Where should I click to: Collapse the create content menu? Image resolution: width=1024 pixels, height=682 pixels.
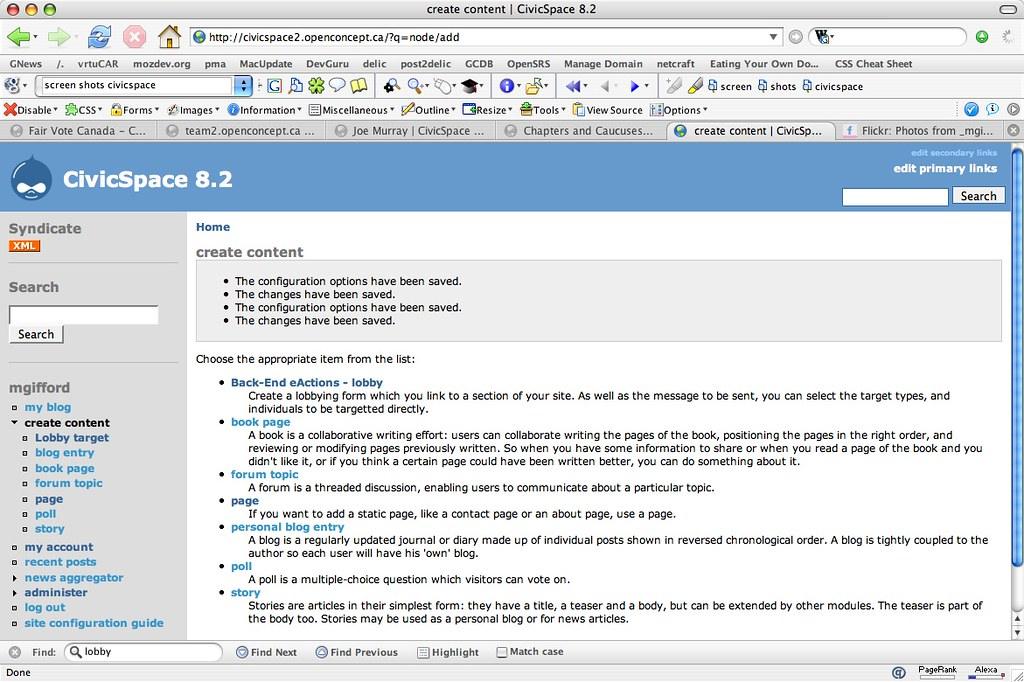pos(15,423)
